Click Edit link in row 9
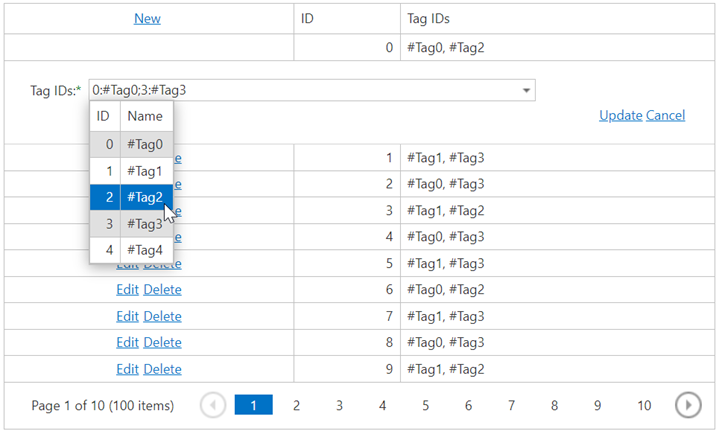Viewport: 719px width, 434px height. tap(127, 369)
